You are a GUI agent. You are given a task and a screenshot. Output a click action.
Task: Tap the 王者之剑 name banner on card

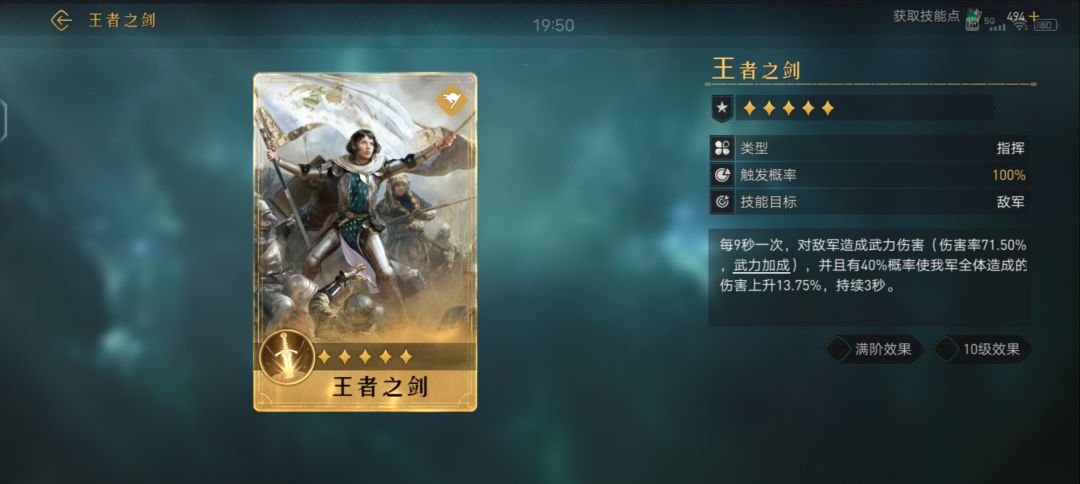click(380, 387)
